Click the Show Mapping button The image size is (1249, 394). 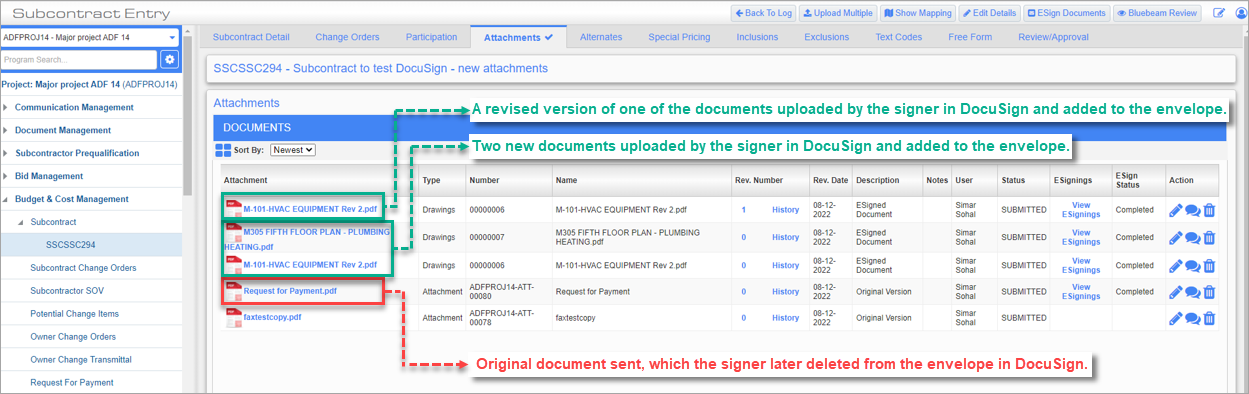pos(917,13)
